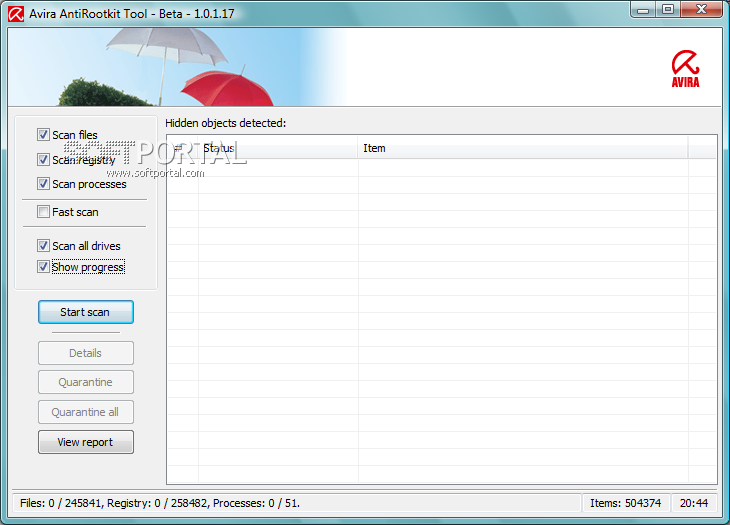Click the Details button
Screen dimensions: 730x525
pyautogui.click(x=86, y=353)
